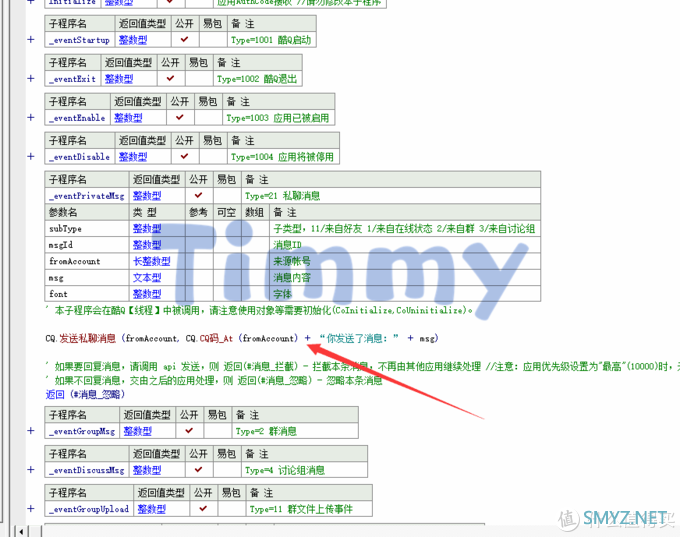
Task: Open 整数型 return type of _eventPrivateMsg
Action: tap(147, 196)
